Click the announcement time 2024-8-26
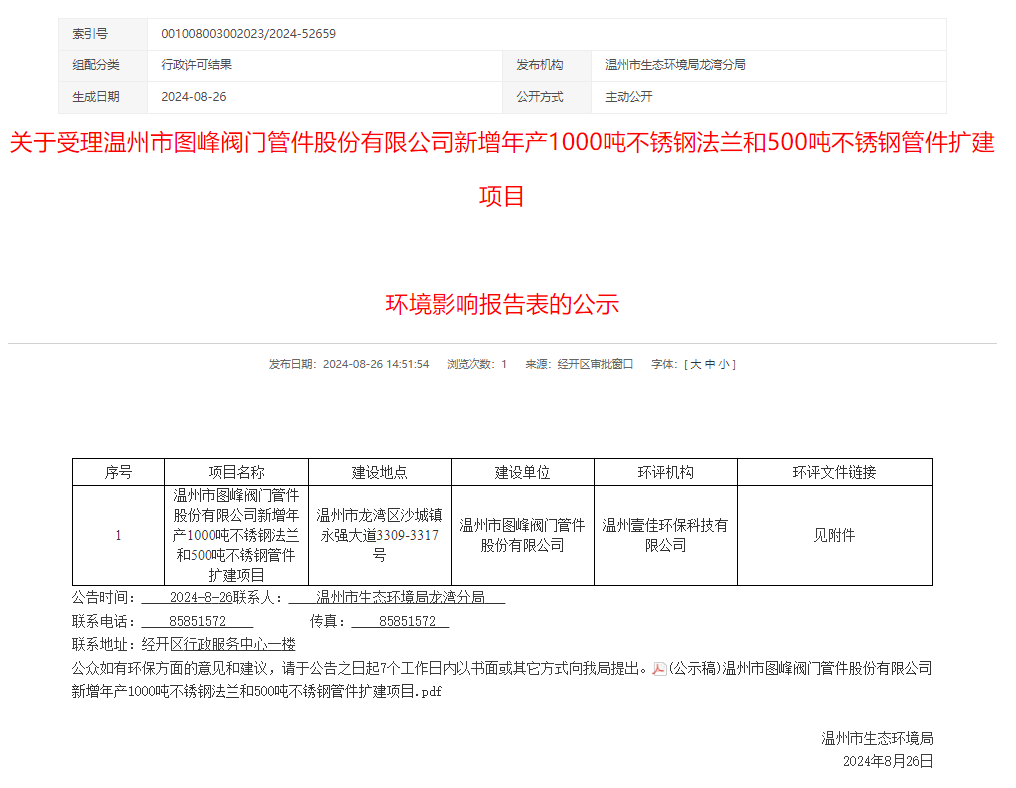 [201, 597]
